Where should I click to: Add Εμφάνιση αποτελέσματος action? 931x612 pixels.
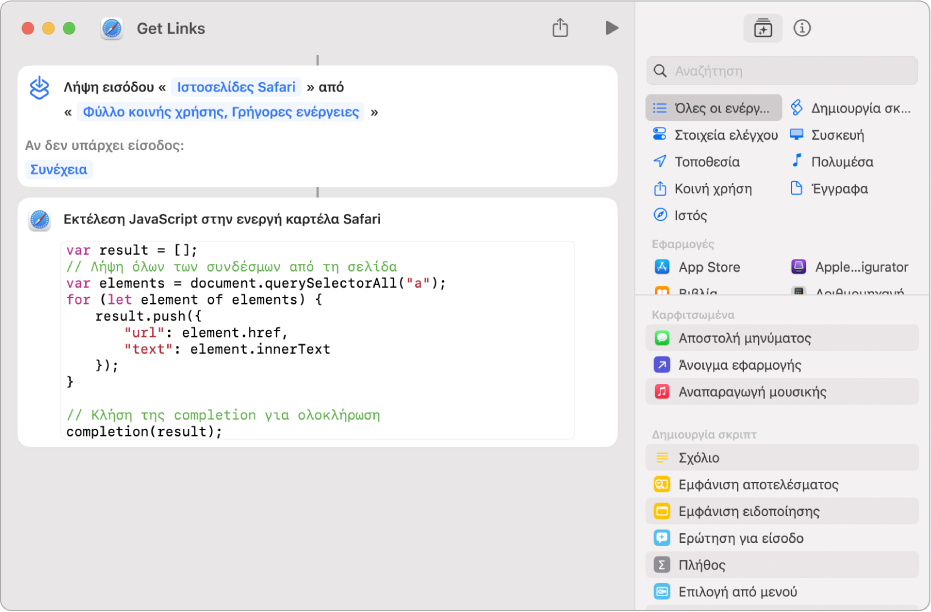tap(782, 484)
